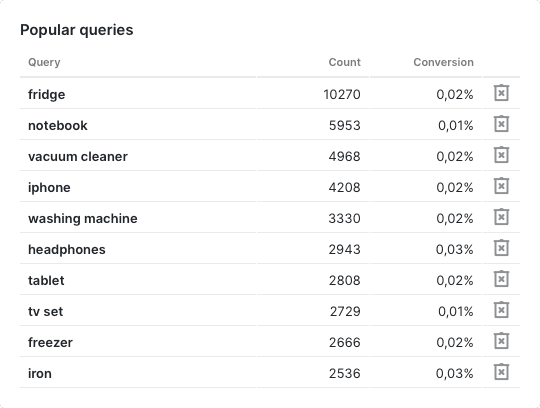The height and width of the screenshot is (408, 540).
Task: Click the trash icon for freezer
Action: coord(501,341)
